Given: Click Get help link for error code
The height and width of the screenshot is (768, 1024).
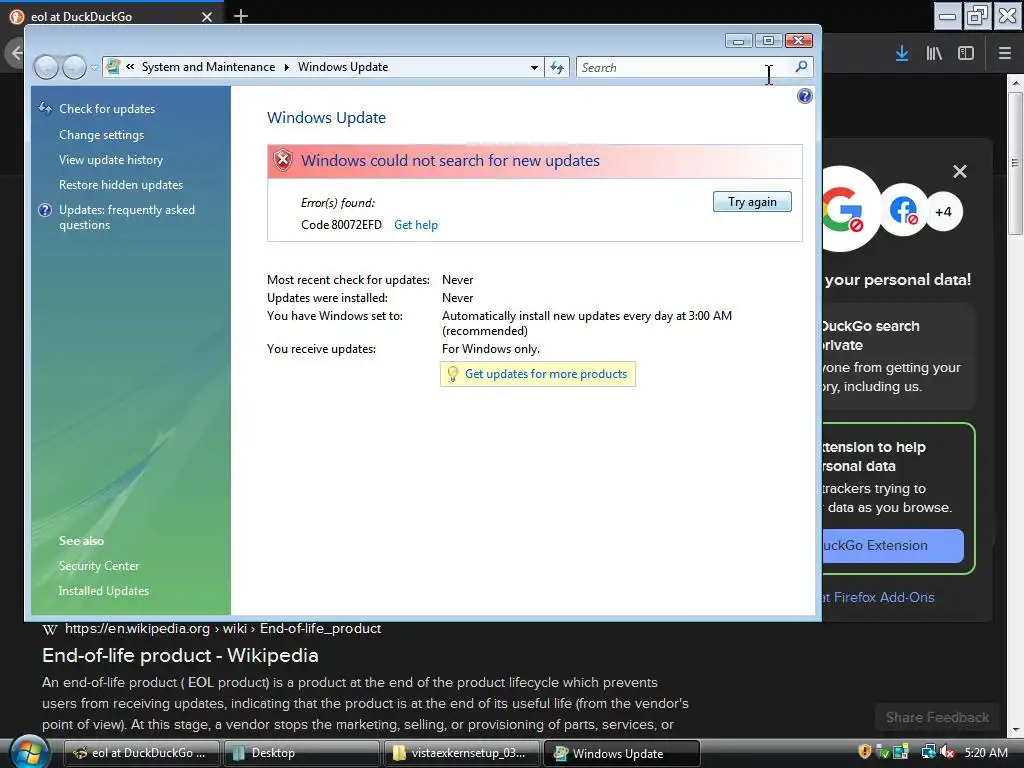Looking at the screenshot, I should coord(416,225).
